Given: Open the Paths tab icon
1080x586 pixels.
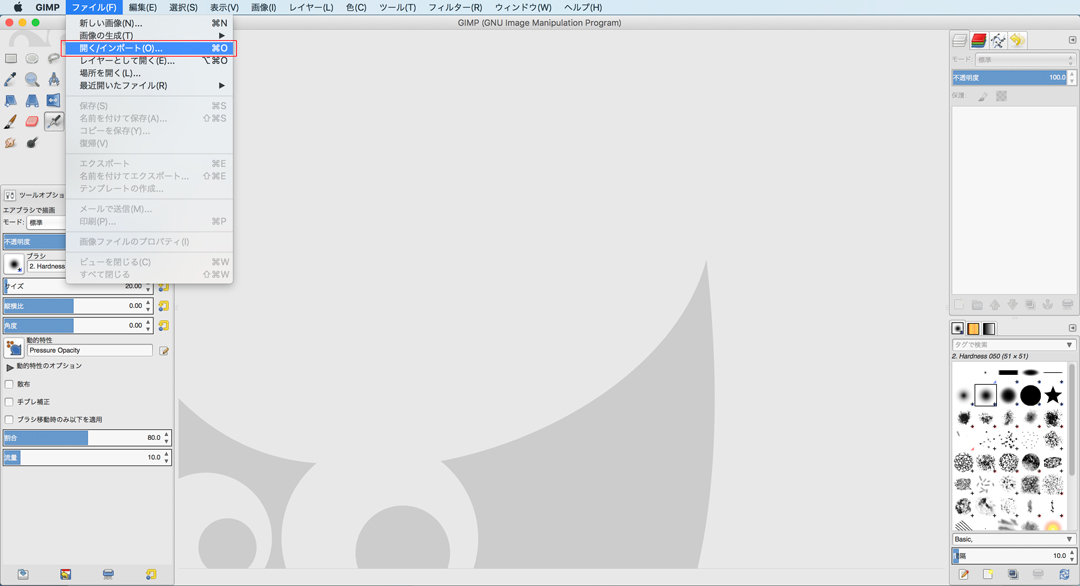Looking at the screenshot, I should pos(998,41).
